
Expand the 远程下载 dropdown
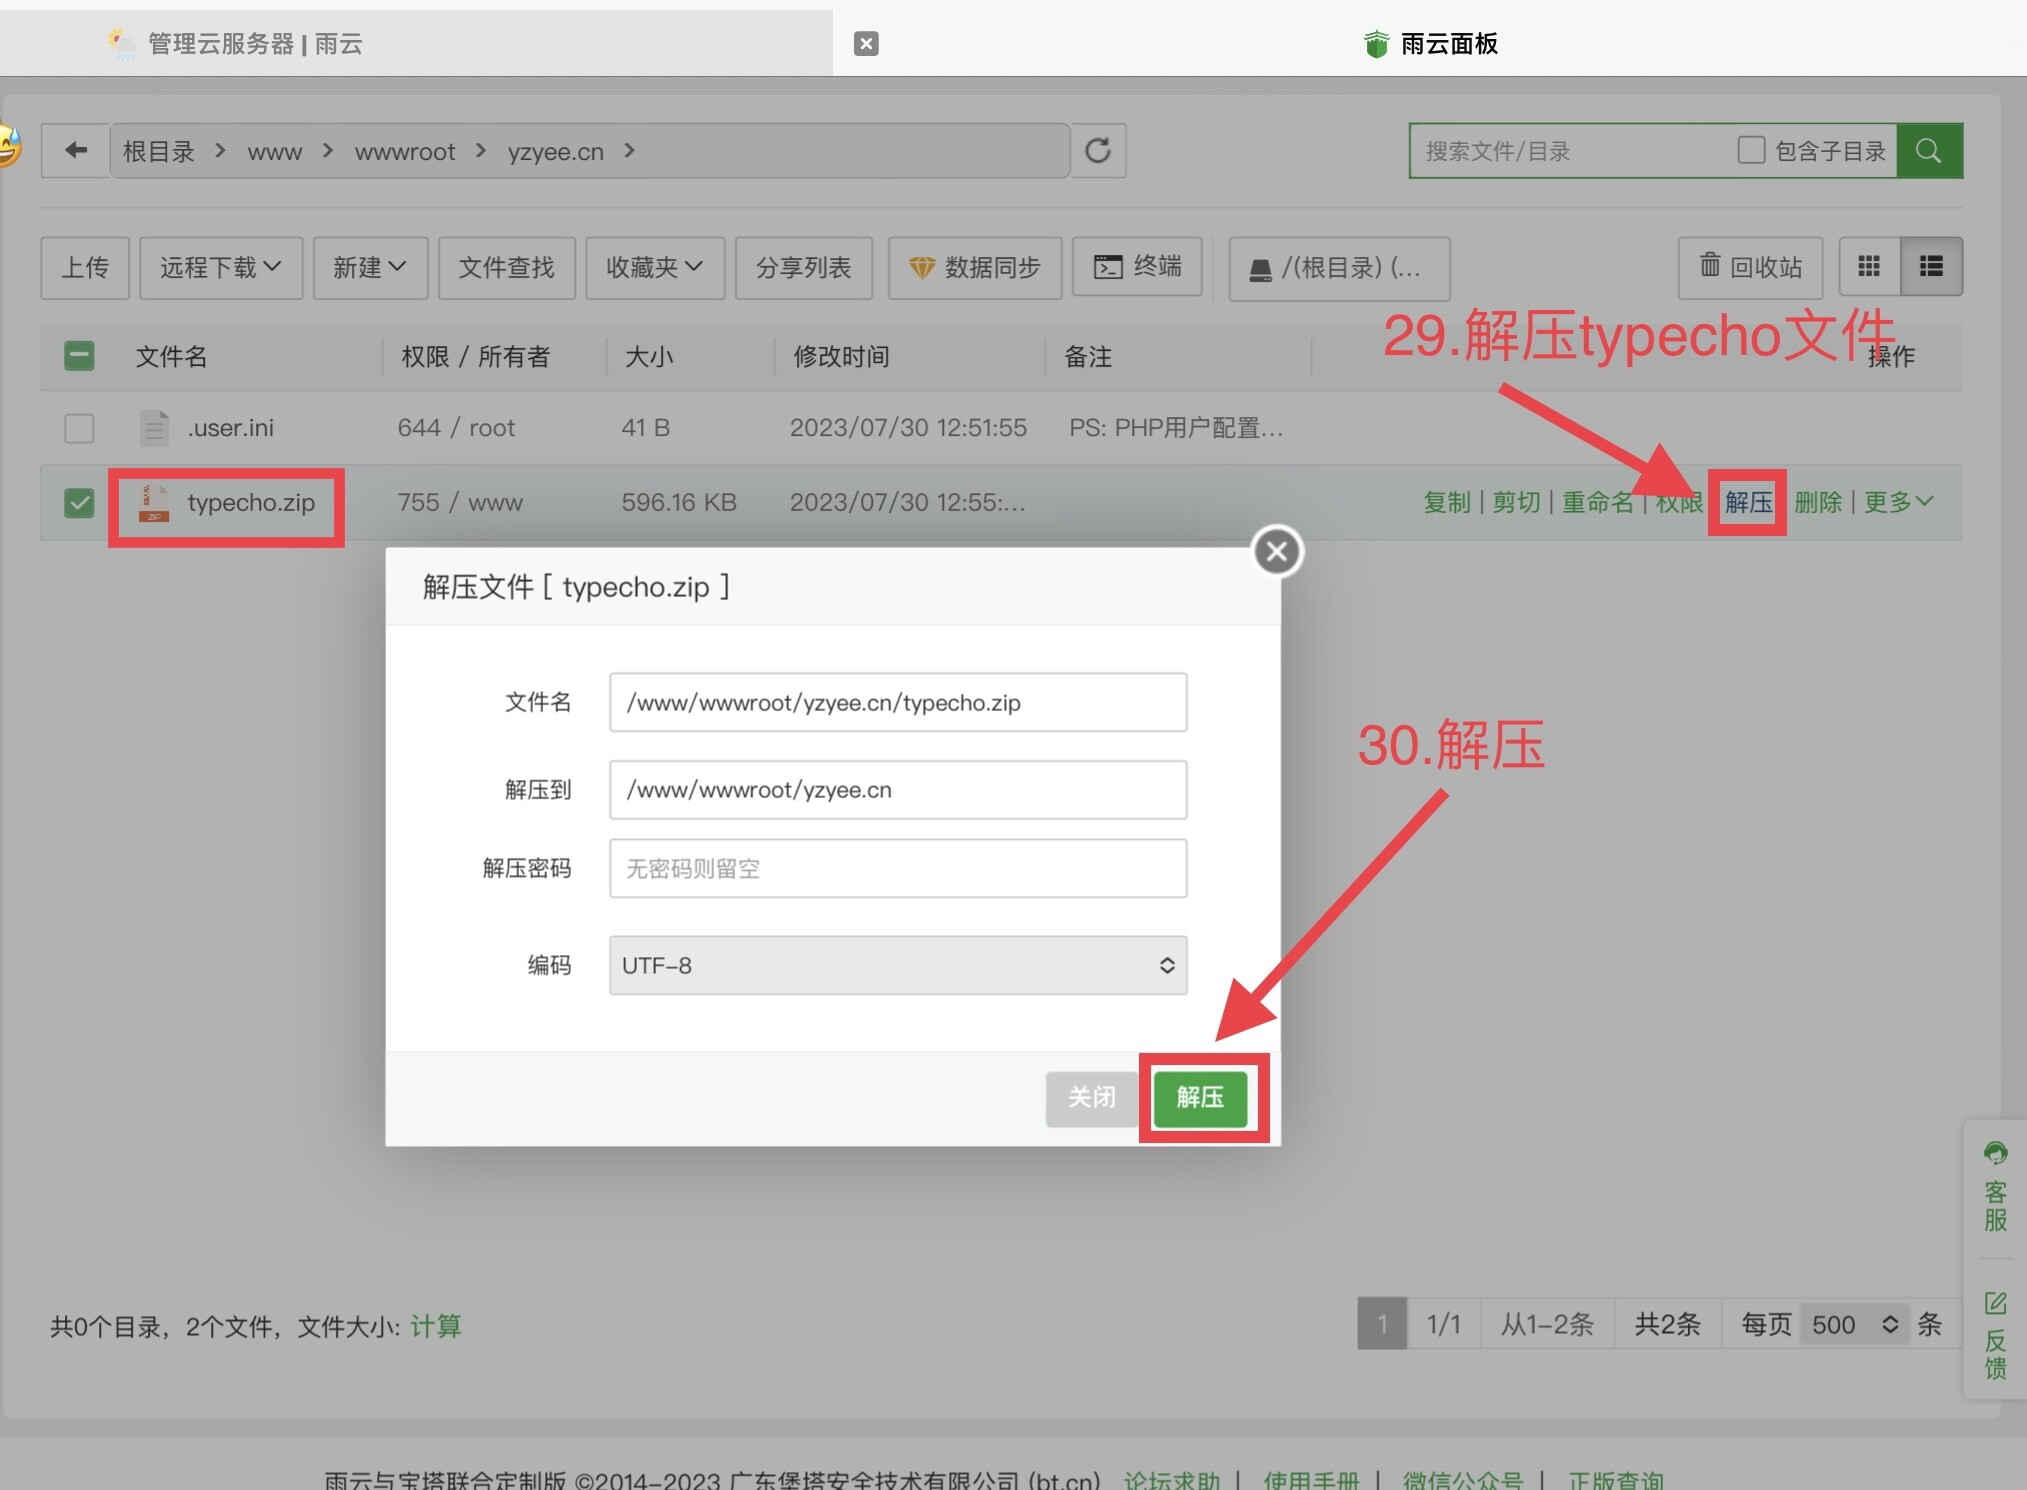click(x=221, y=267)
